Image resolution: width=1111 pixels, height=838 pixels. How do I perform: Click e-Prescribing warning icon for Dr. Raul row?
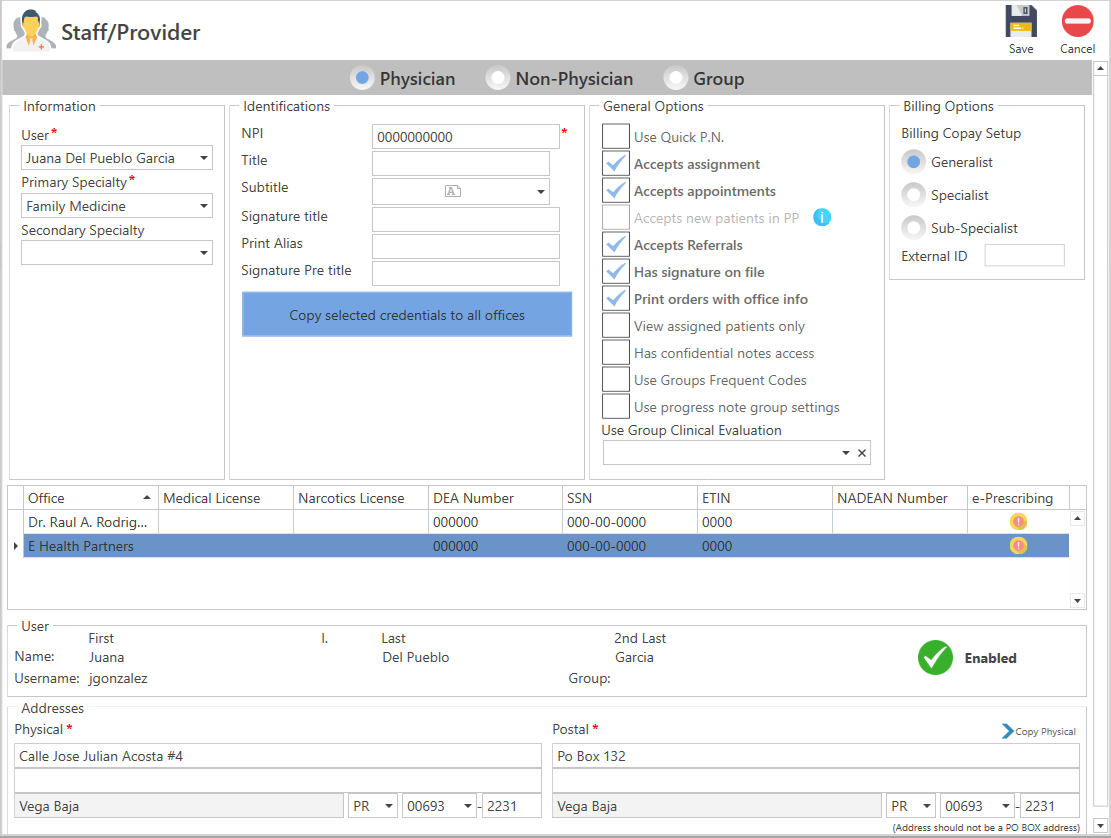(x=1018, y=522)
